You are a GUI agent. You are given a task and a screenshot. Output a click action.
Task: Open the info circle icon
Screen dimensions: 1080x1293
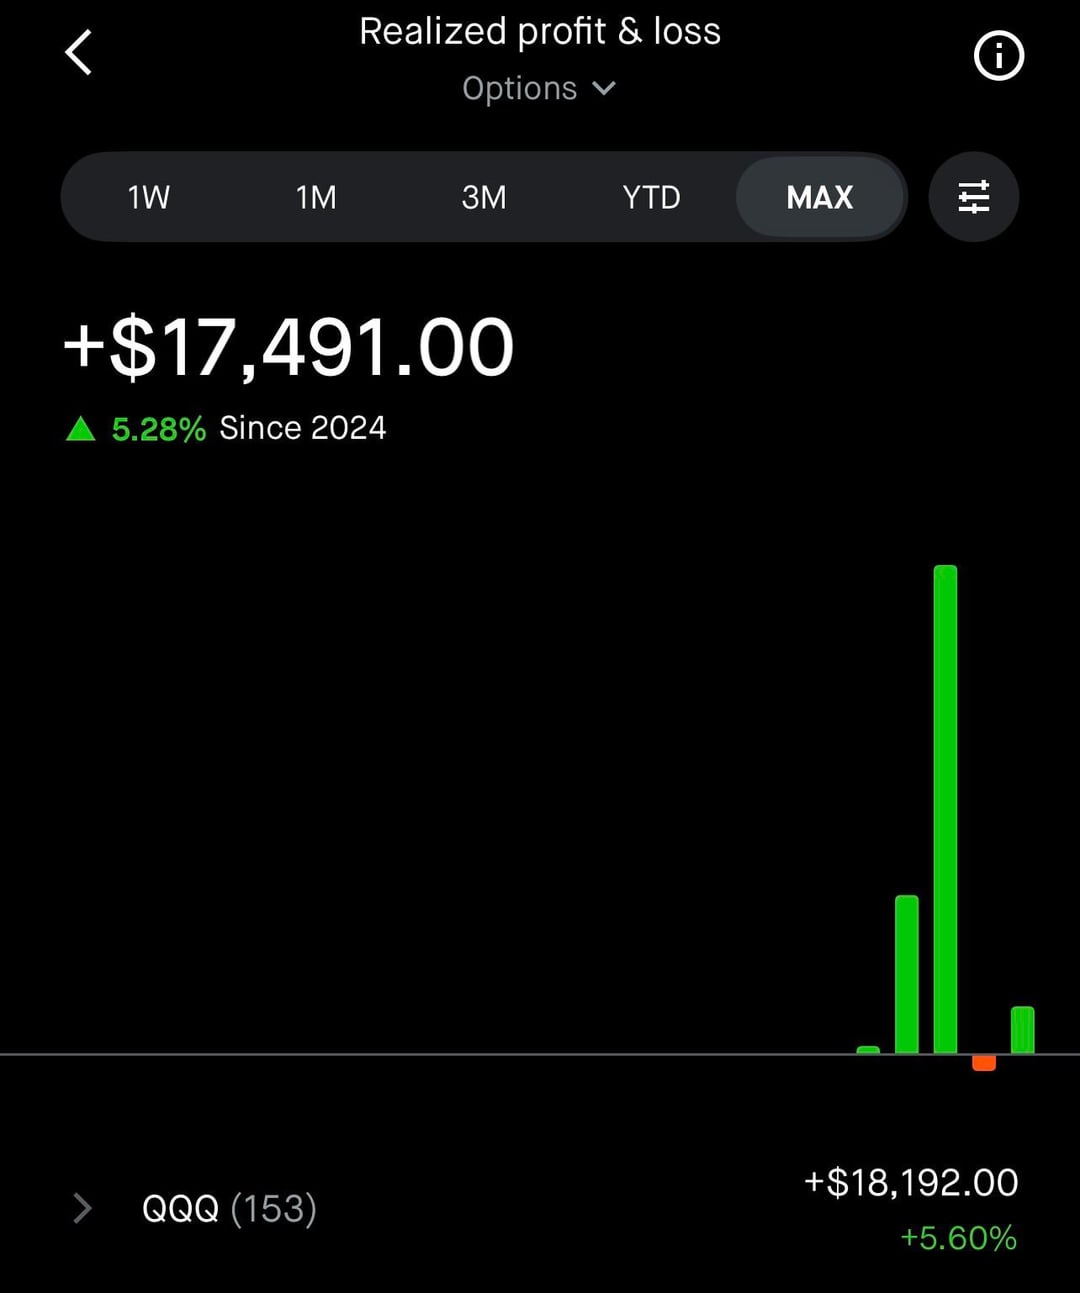(x=998, y=55)
